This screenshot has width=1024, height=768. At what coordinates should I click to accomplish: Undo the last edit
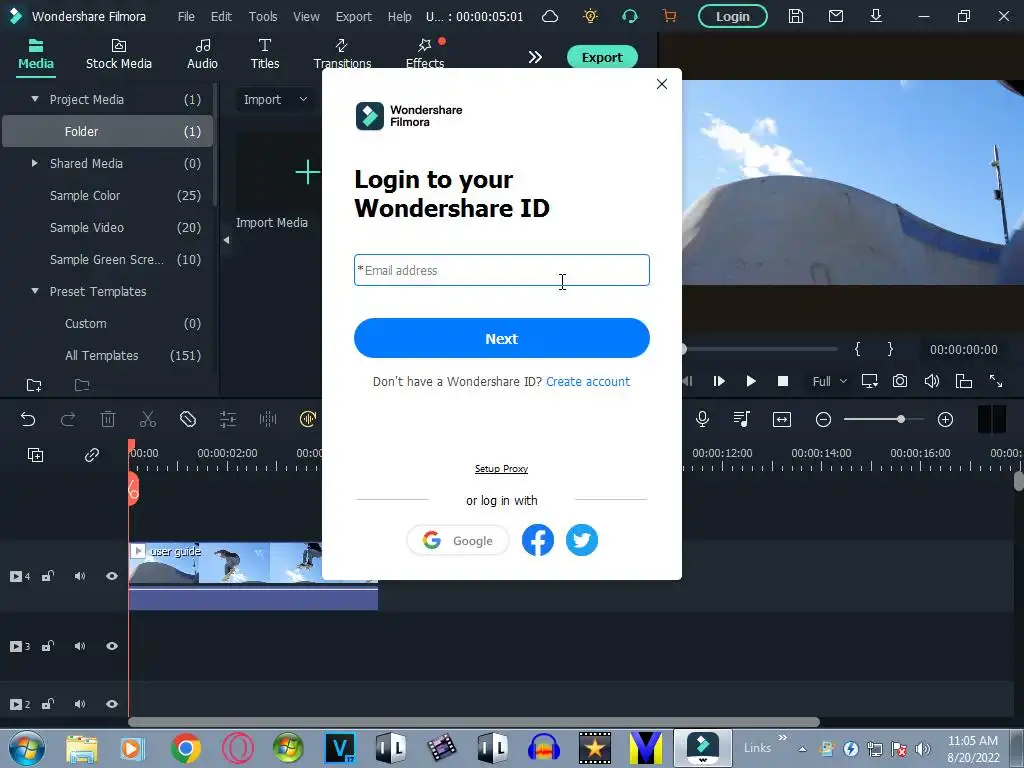pyautogui.click(x=28, y=419)
